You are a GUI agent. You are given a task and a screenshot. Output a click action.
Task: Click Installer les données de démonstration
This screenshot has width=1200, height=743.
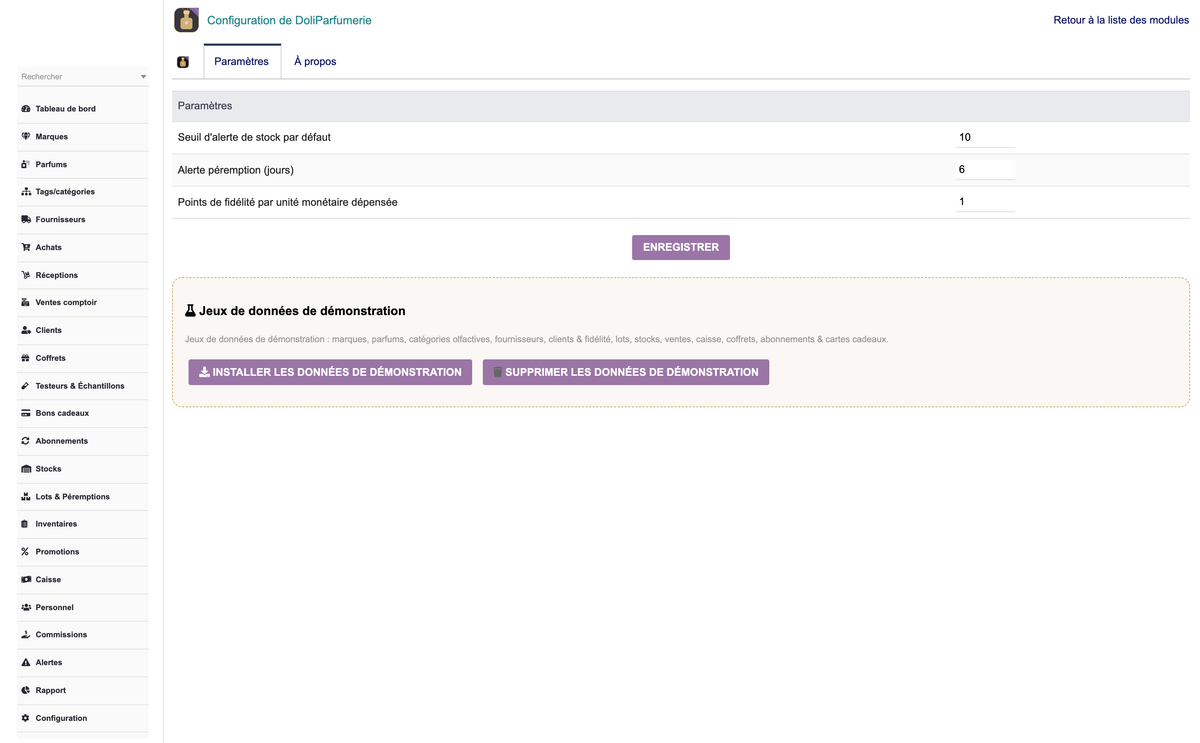[330, 372]
